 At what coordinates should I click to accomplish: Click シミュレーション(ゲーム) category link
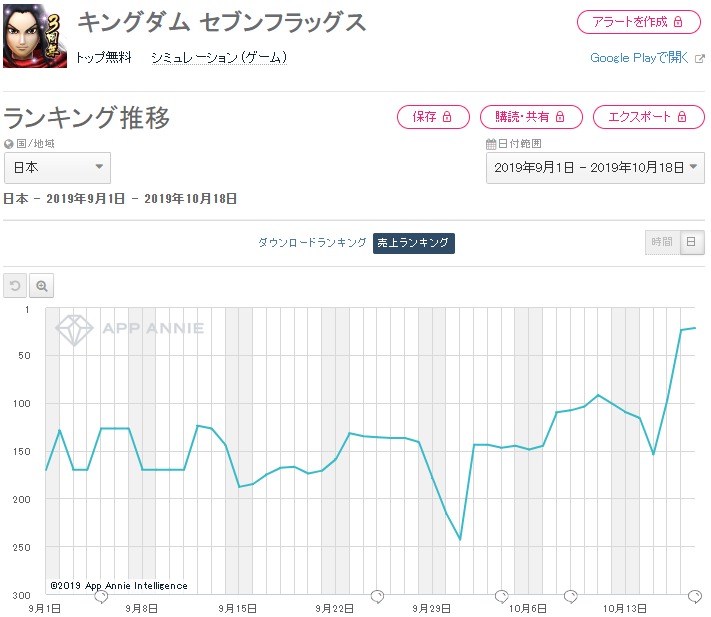tap(219, 58)
